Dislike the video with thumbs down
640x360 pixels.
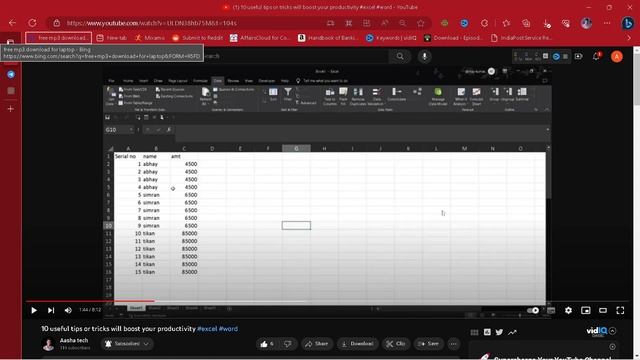click(288, 344)
